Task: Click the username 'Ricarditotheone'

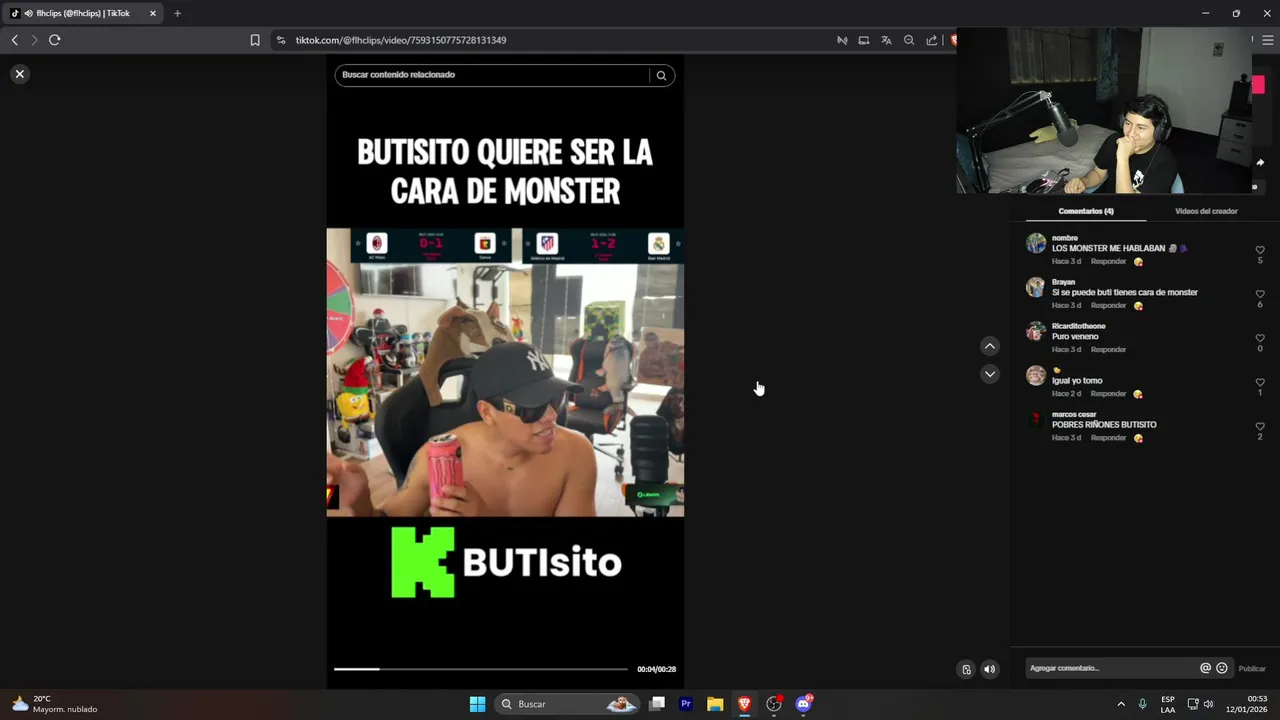Action: click(x=1078, y=326)
